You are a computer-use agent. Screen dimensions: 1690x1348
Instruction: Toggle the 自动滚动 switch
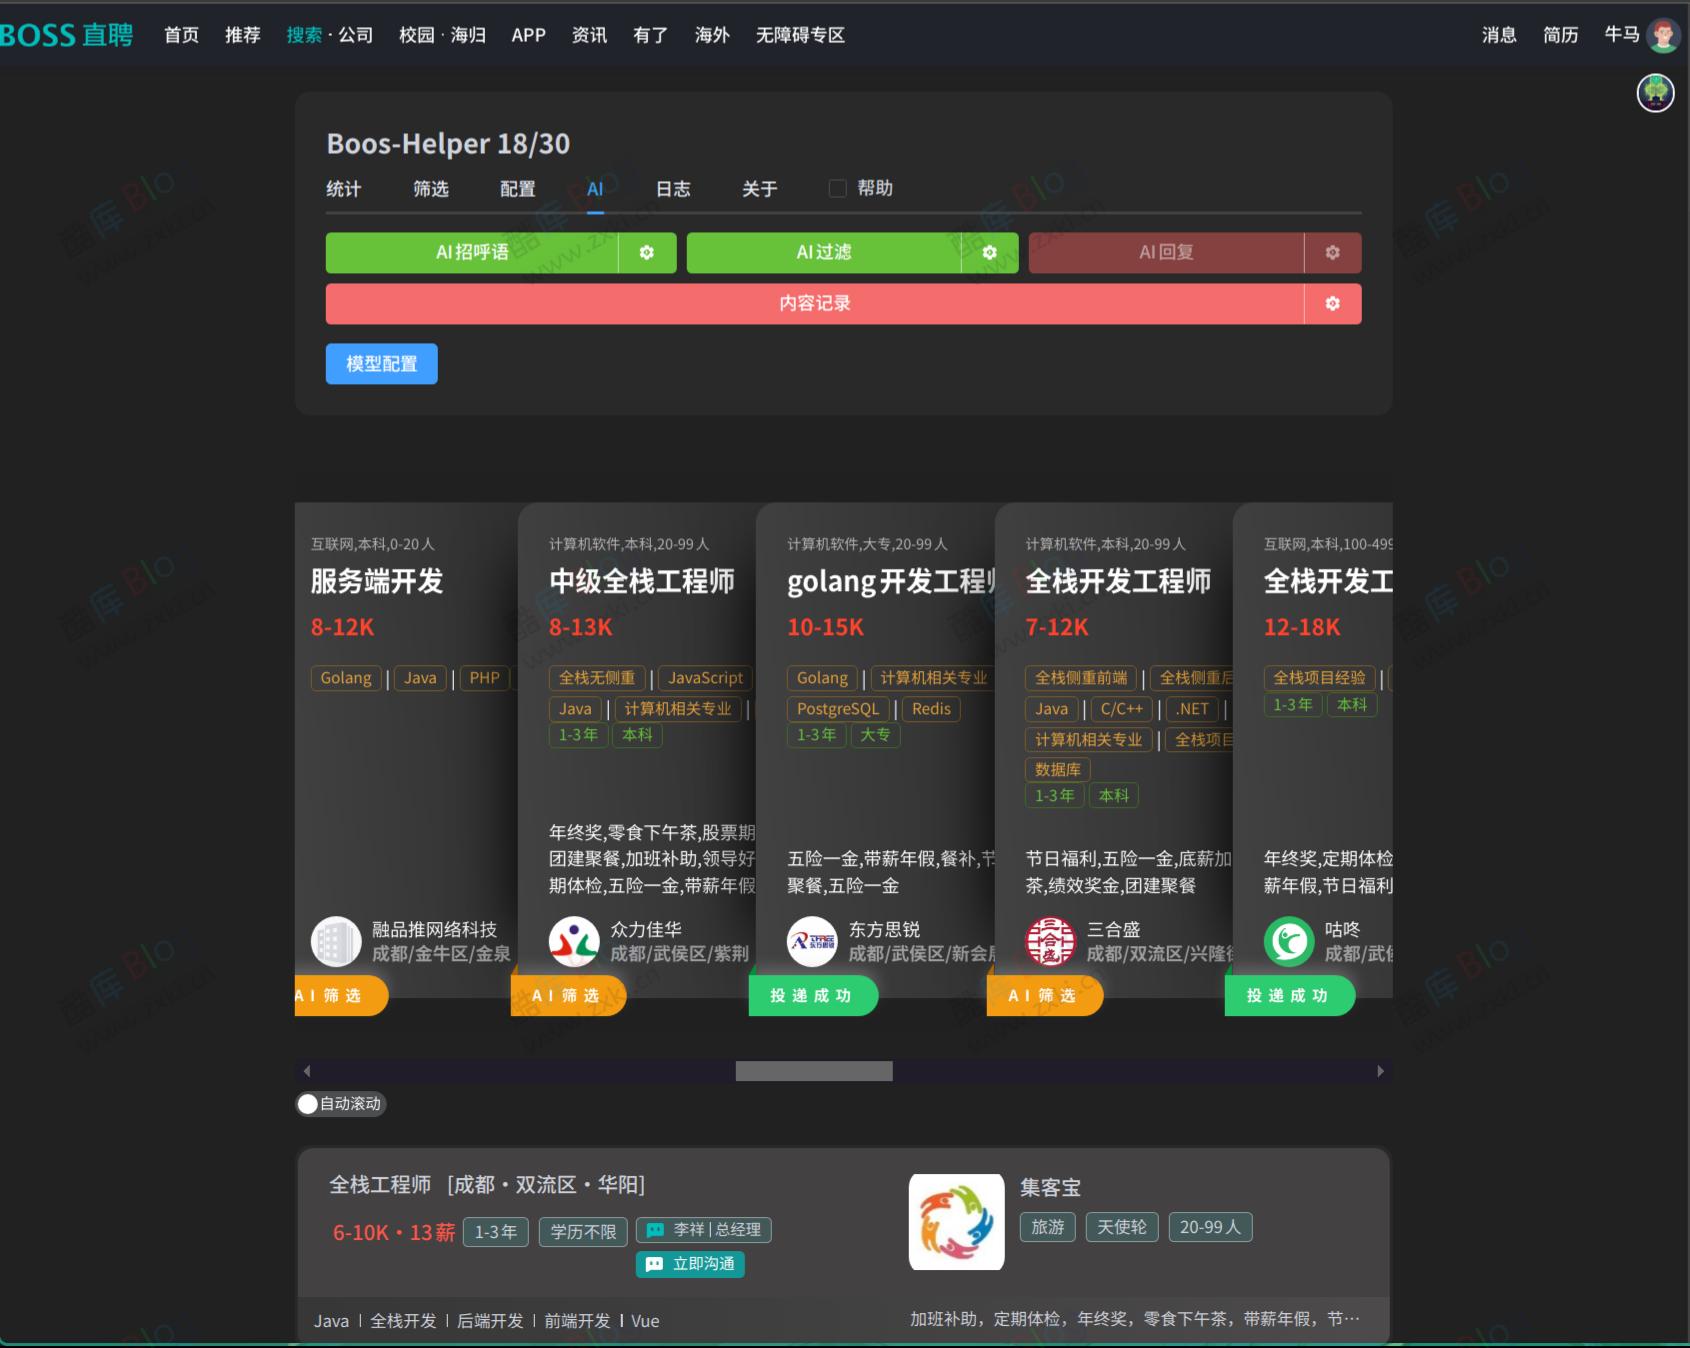tap(307, 1104)
